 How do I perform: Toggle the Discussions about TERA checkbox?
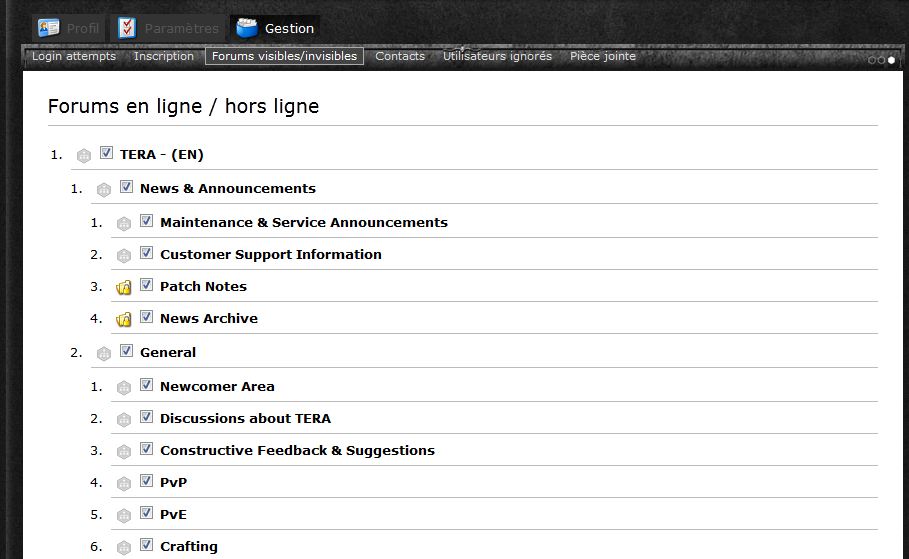[x=147, y=417]
